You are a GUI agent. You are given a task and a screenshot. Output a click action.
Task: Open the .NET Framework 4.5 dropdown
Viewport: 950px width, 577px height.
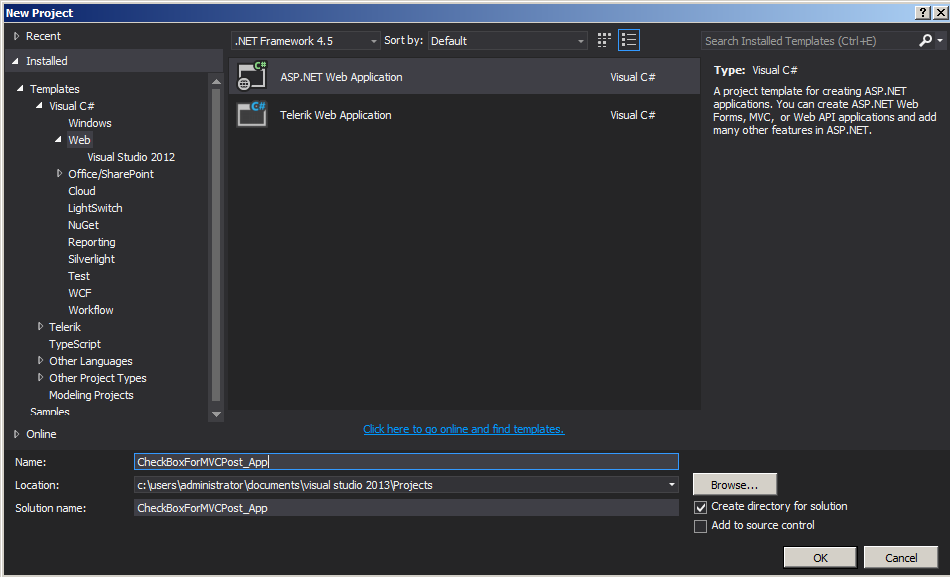point(306,41)
